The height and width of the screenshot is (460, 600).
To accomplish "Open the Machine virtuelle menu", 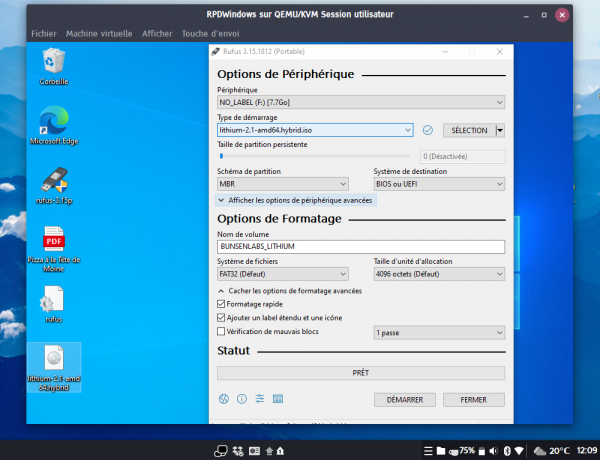I will coord(99,33).
